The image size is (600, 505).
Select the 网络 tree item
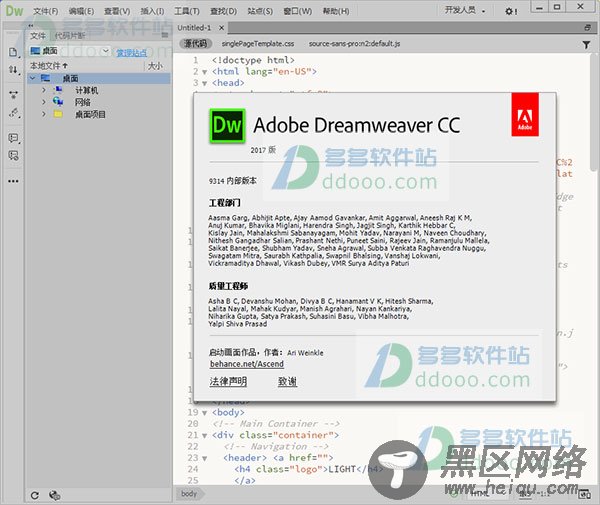(x=83, y=102)
